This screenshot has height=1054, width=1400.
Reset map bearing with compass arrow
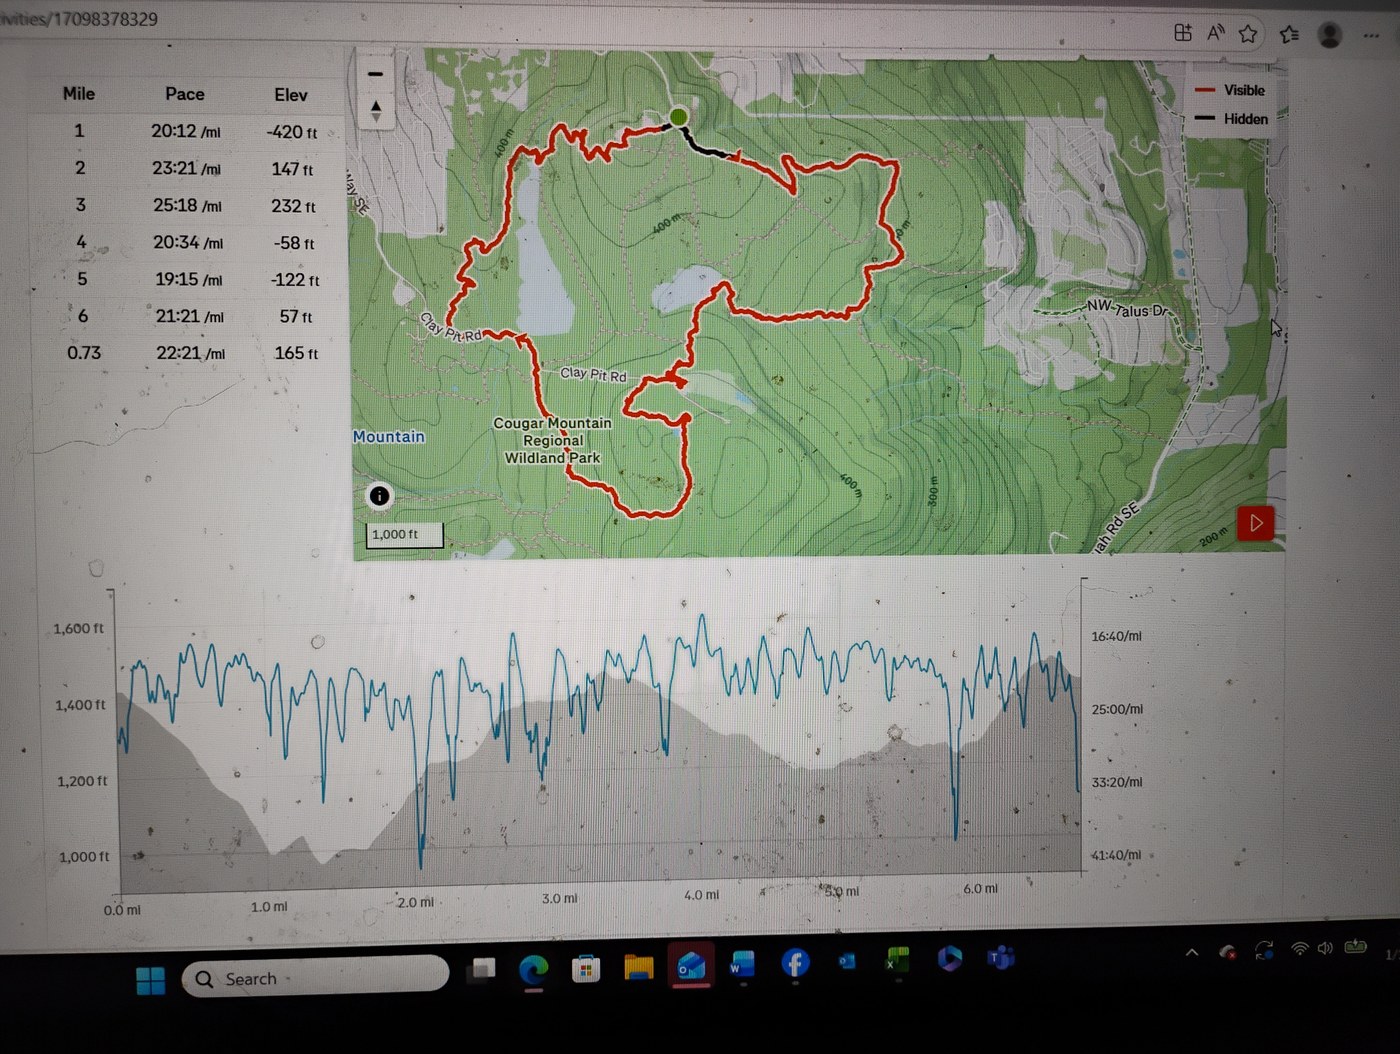point(376,111)
